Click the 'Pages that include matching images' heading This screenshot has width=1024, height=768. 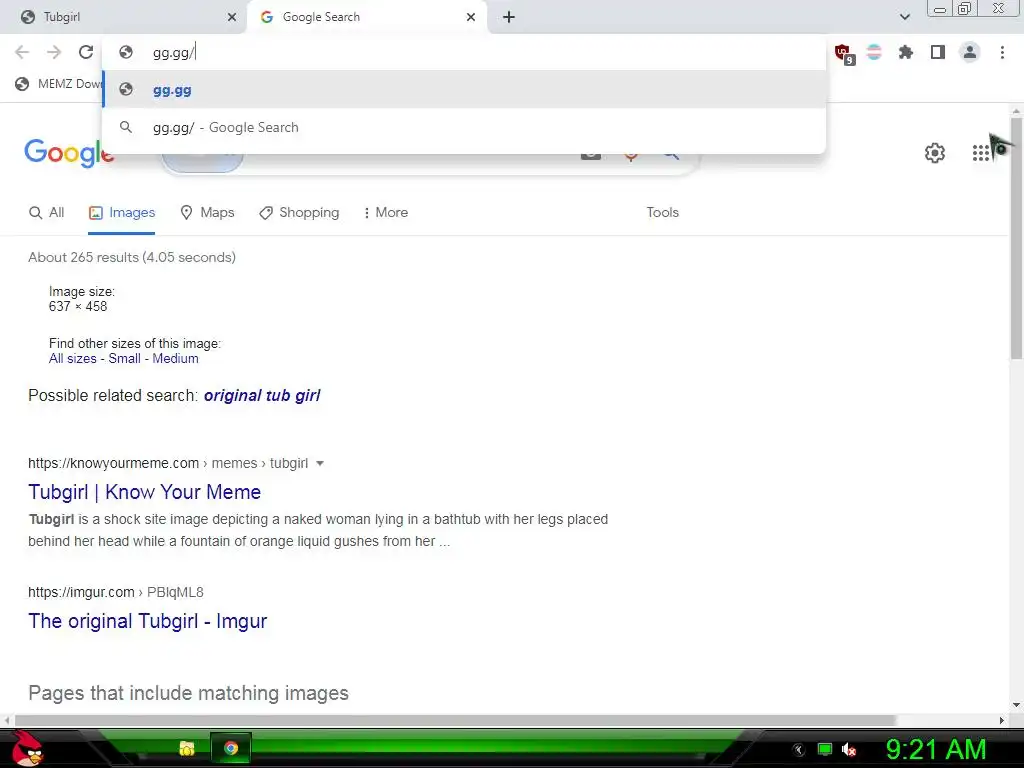188,693
